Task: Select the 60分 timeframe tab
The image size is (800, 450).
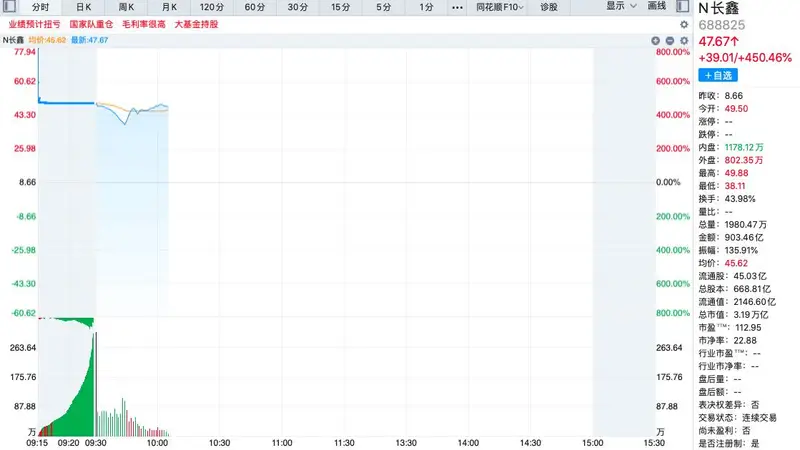Action: tap(255, 7)
